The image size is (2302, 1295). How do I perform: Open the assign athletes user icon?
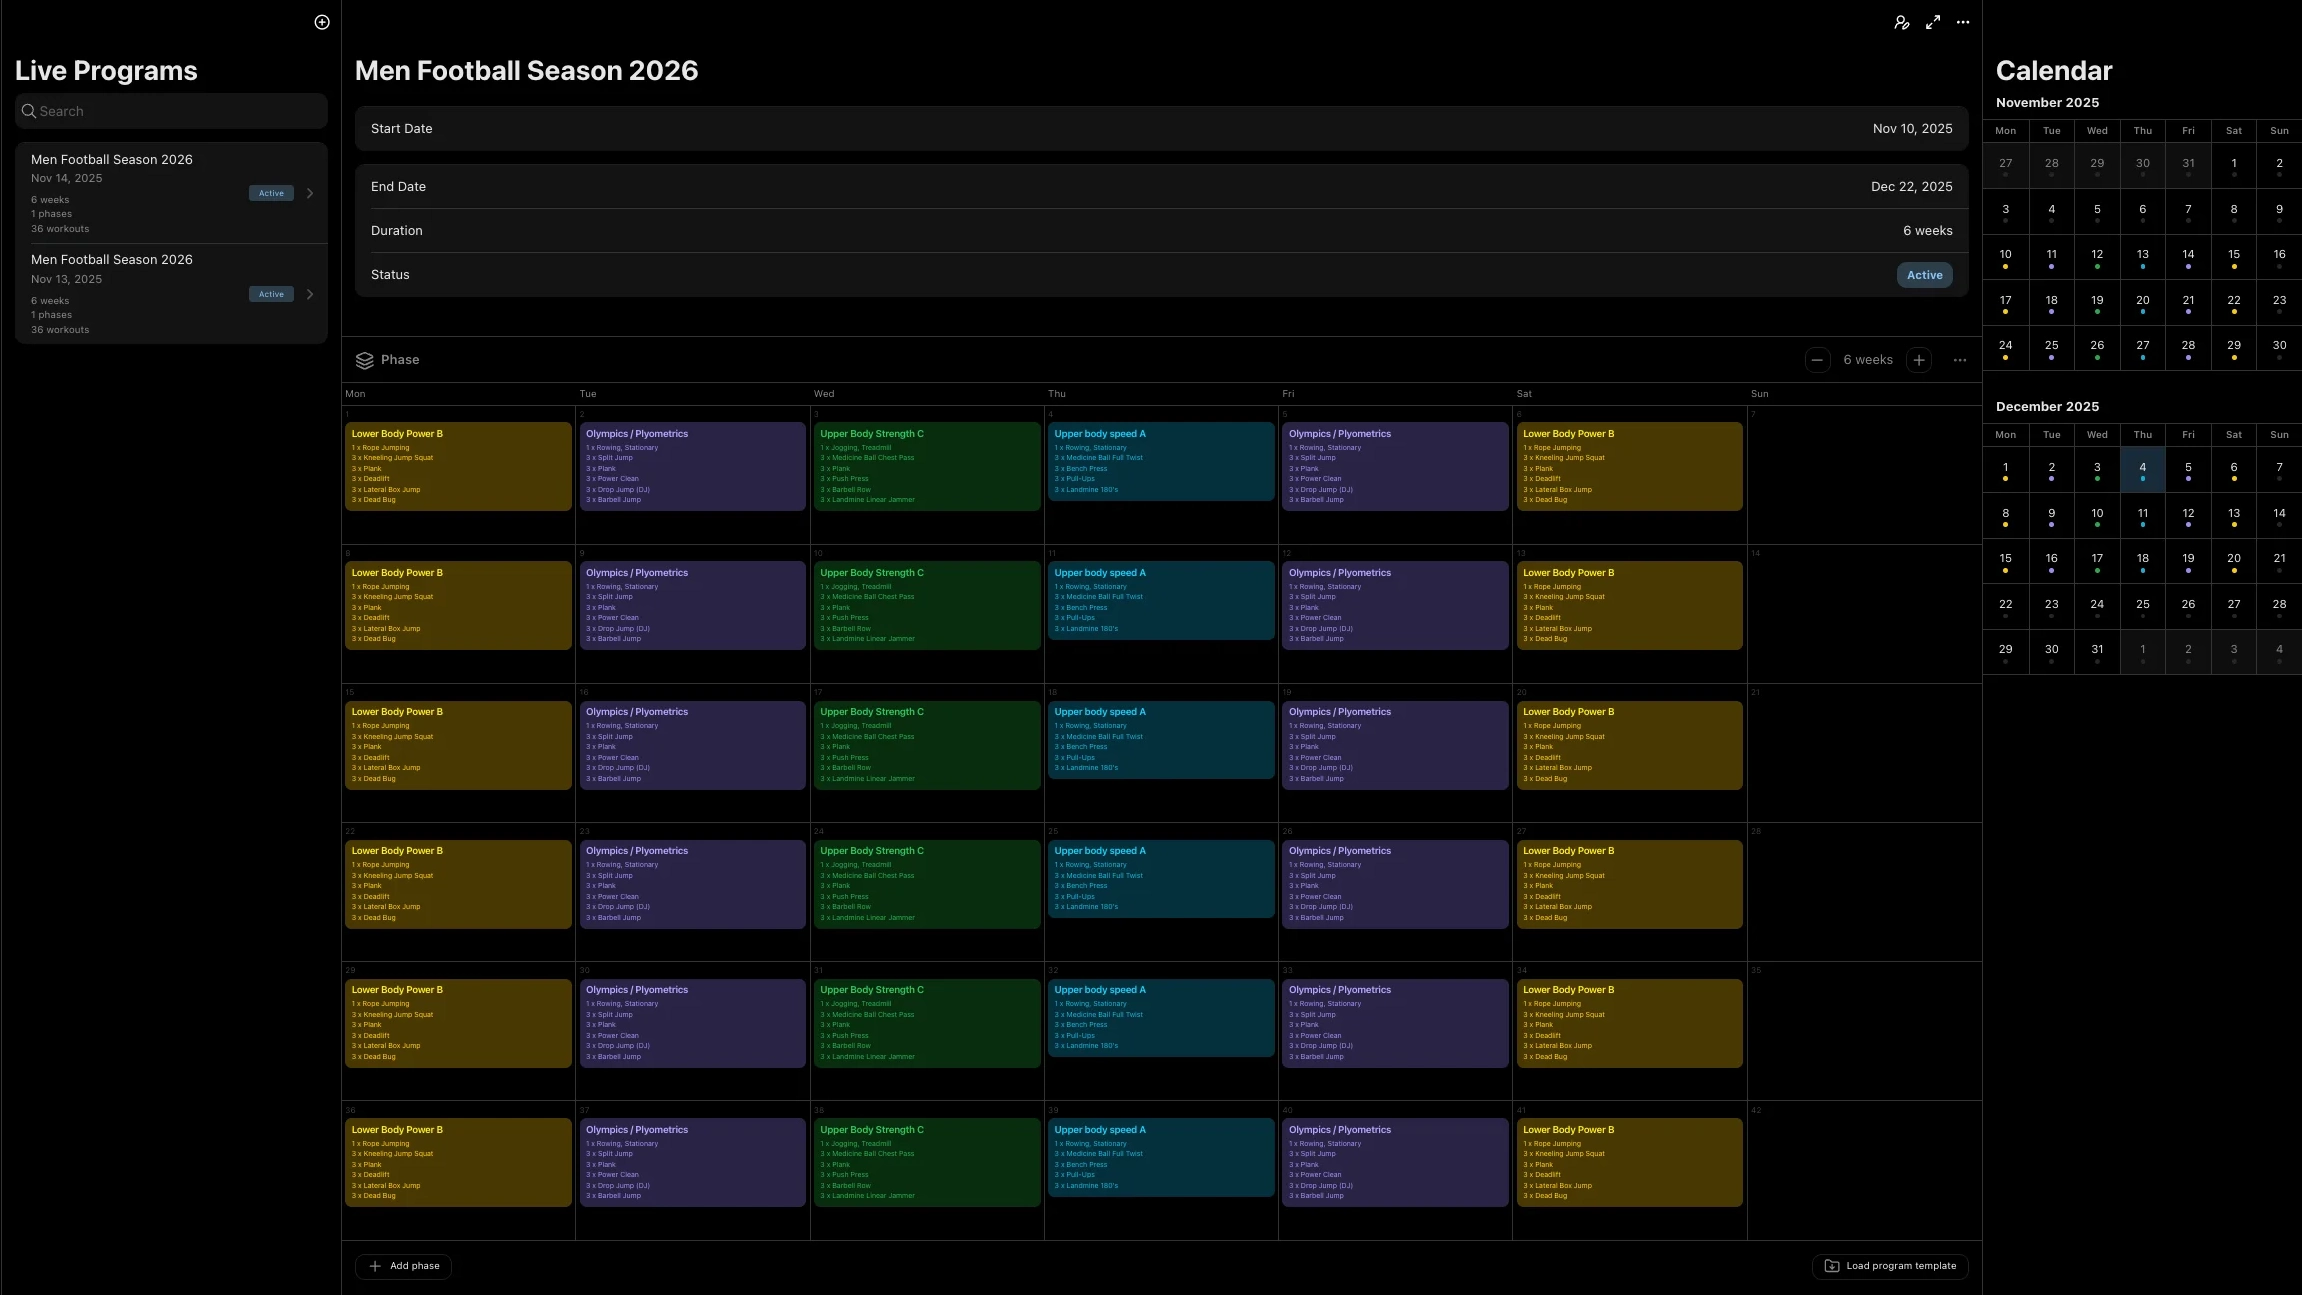click(x=1901, y=22)
